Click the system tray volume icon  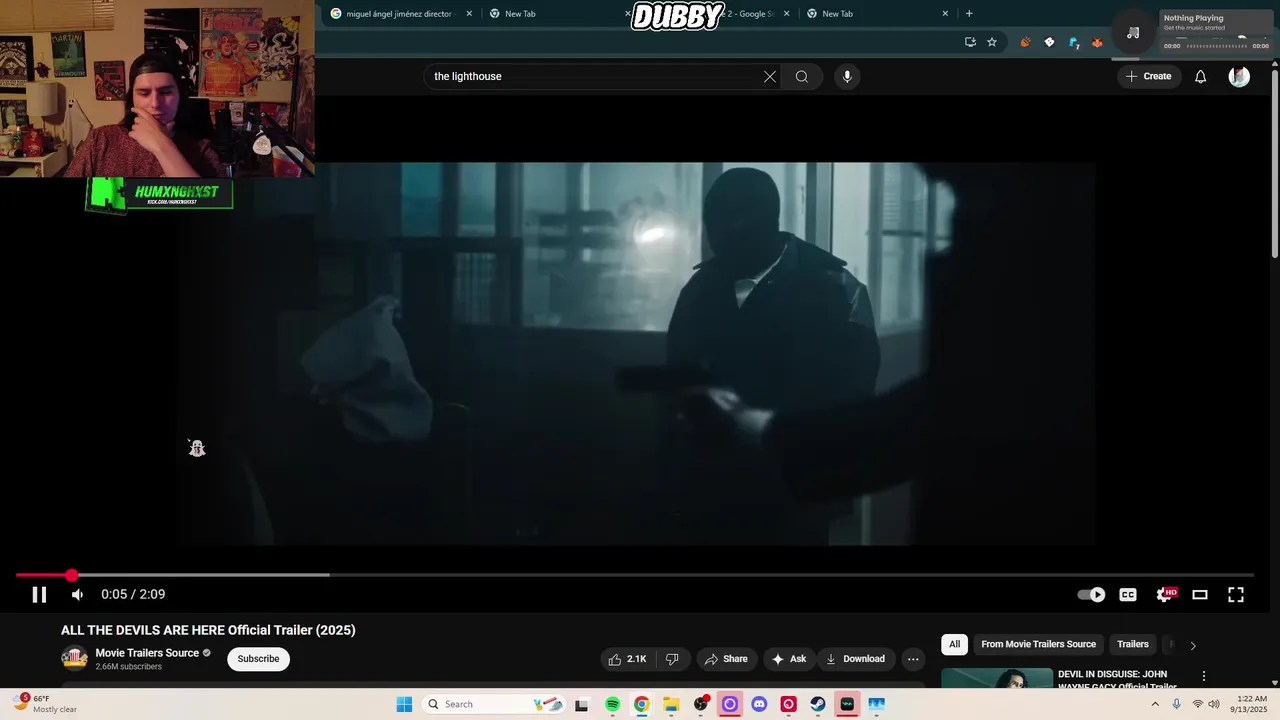1214,704
